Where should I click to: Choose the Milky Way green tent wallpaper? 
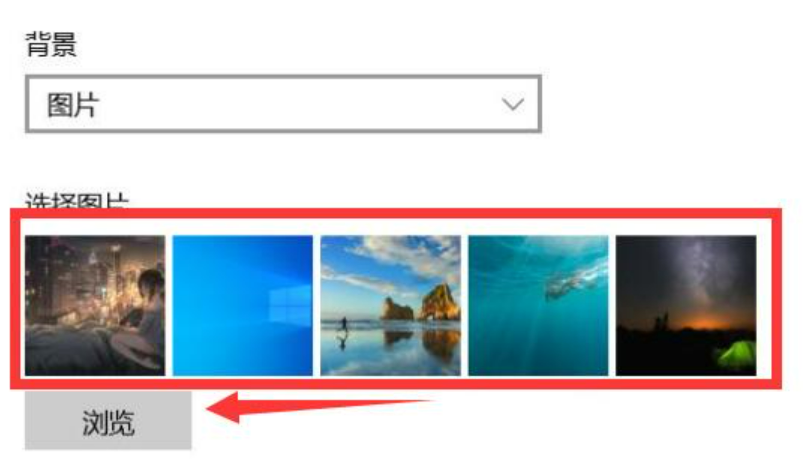[686, 305]
